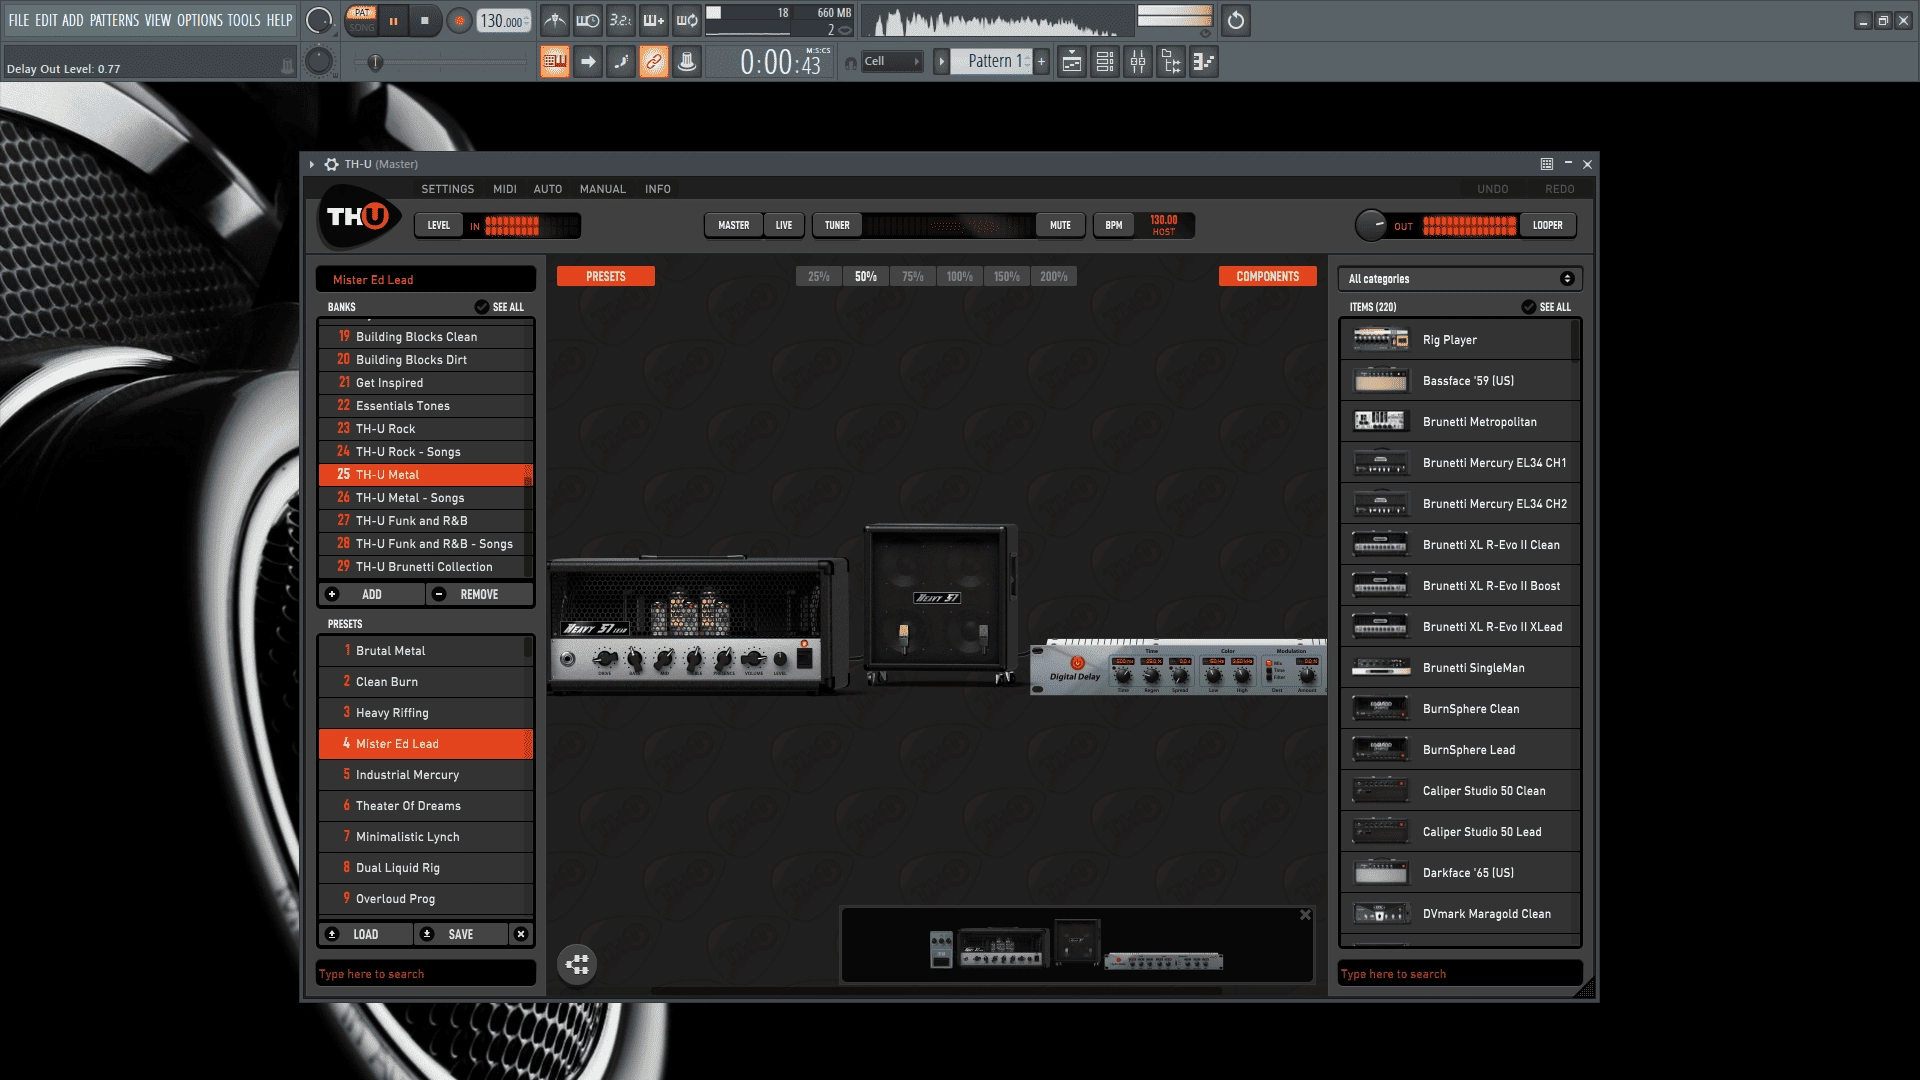
Task: Click SAVE preset button
Action: tap(461, 935)
